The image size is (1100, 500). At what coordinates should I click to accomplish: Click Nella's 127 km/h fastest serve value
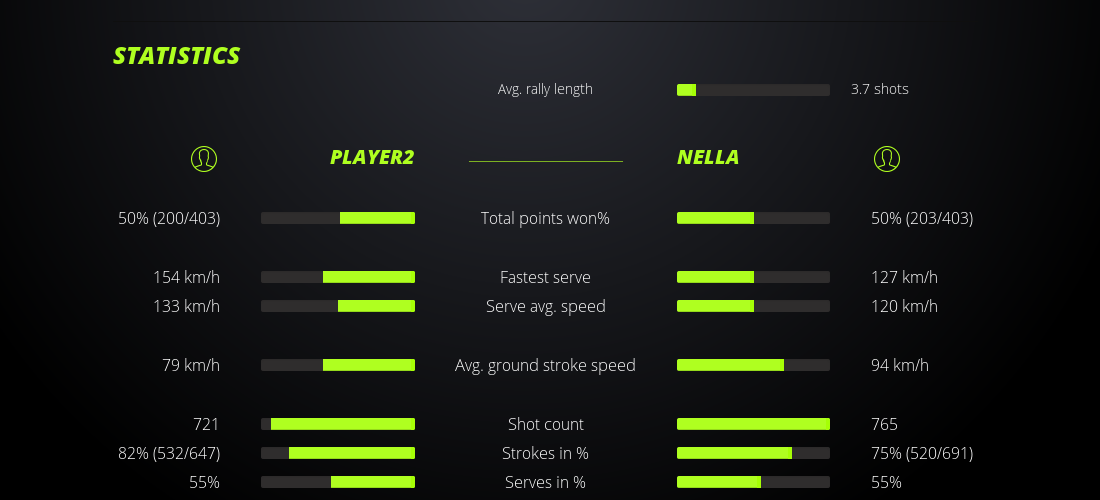coord(904,277)
